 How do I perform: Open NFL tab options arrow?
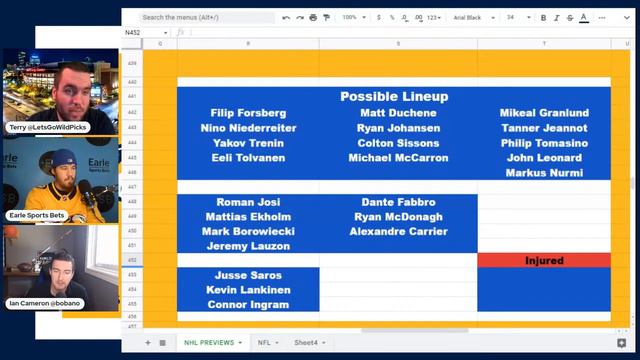(x=277, y=342)
